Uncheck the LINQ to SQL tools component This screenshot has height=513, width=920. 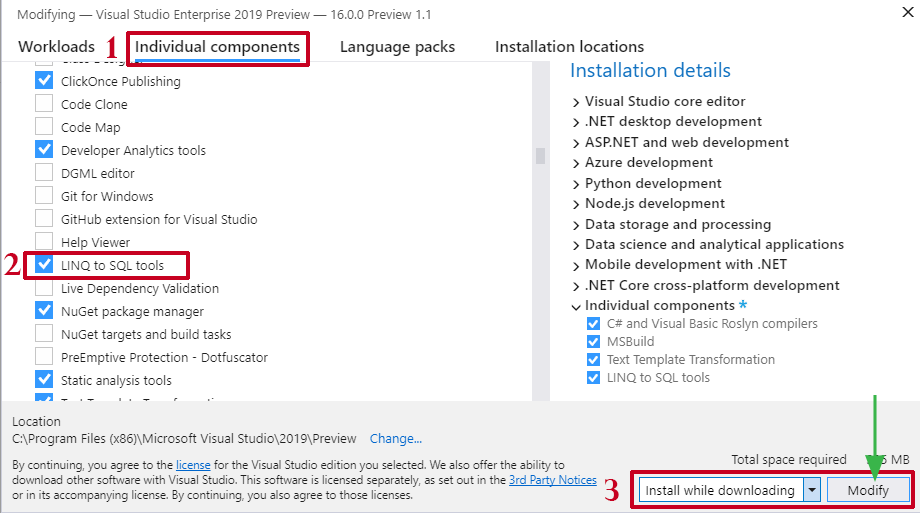pos(44,265)
